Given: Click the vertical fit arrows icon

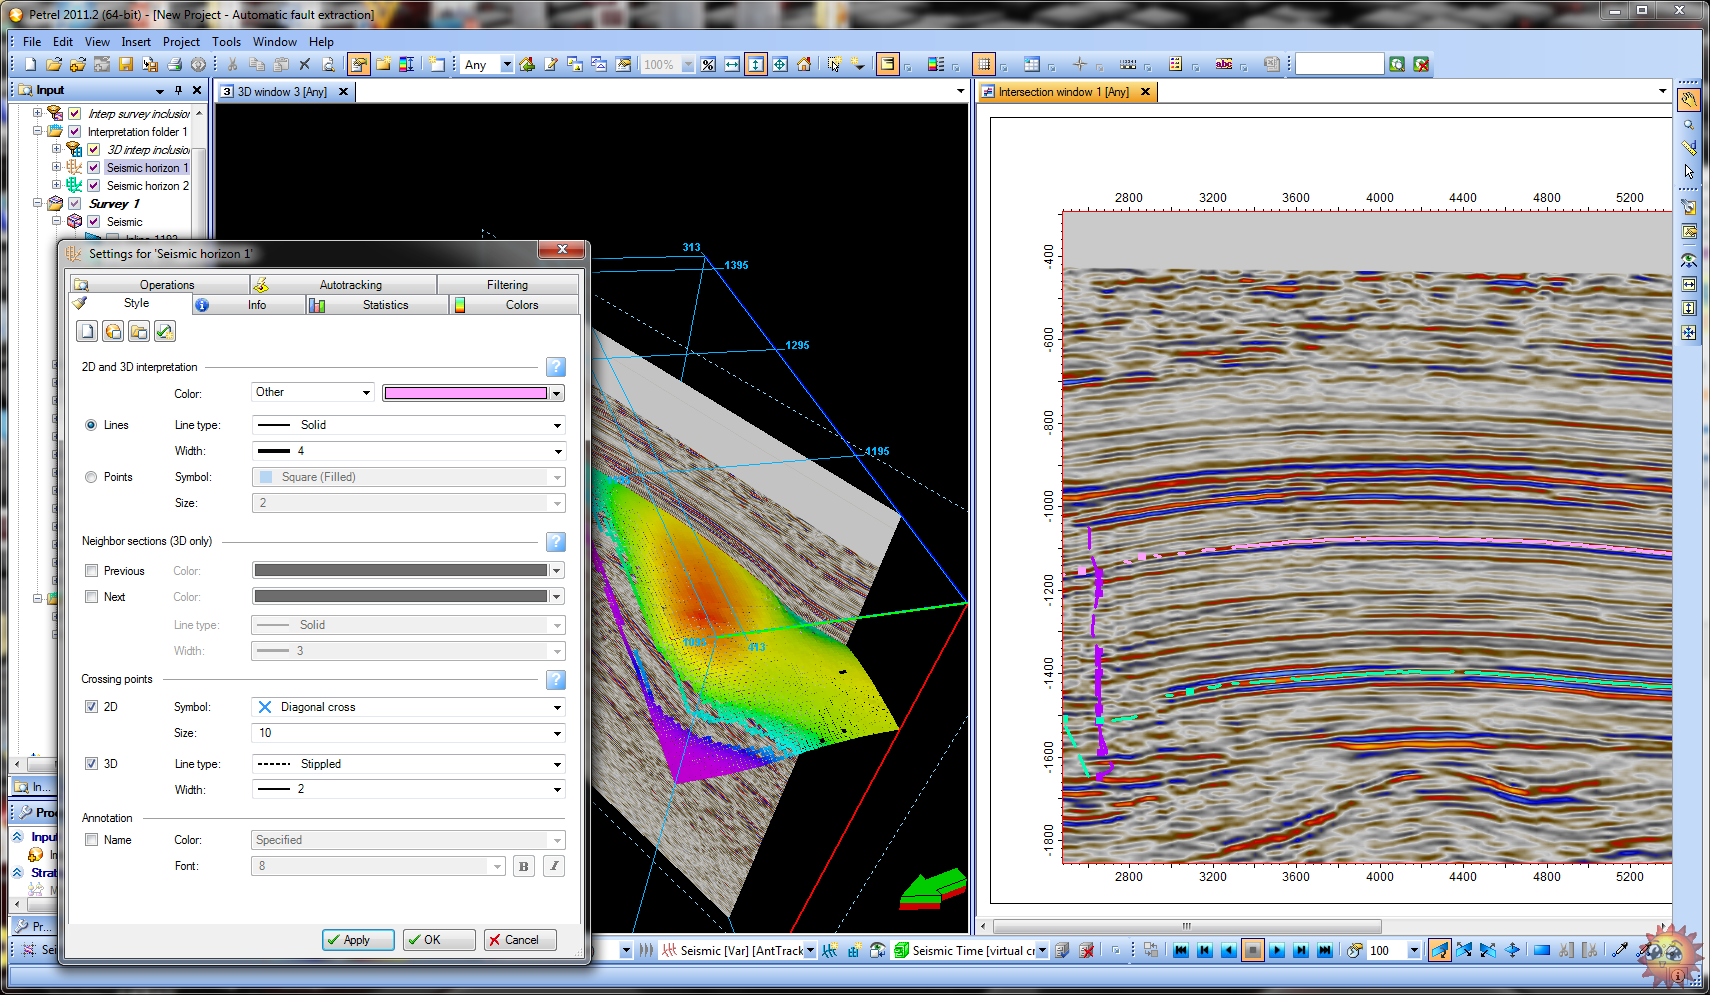Looking at the screenshot, I should point(756,64).
